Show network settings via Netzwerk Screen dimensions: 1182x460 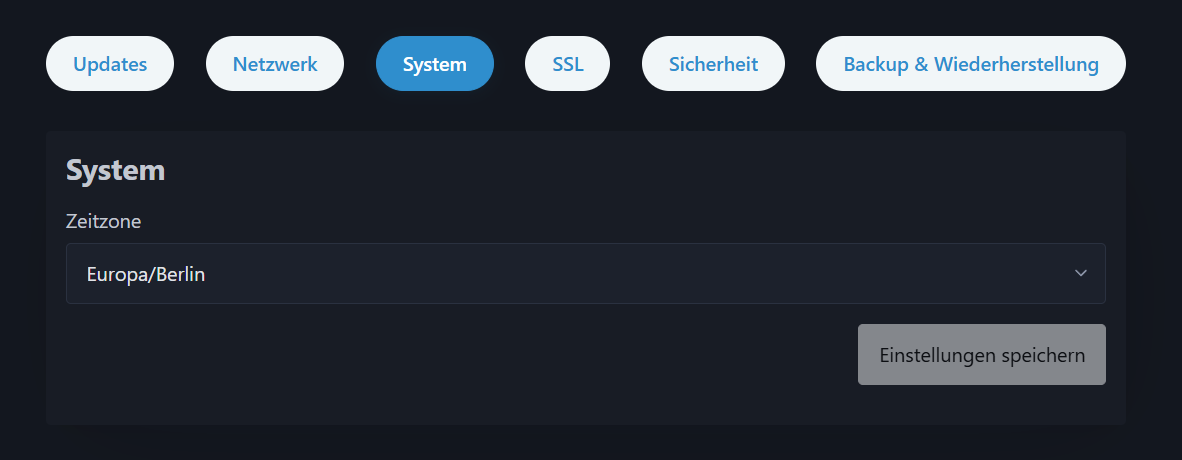[x=275, y=64]
